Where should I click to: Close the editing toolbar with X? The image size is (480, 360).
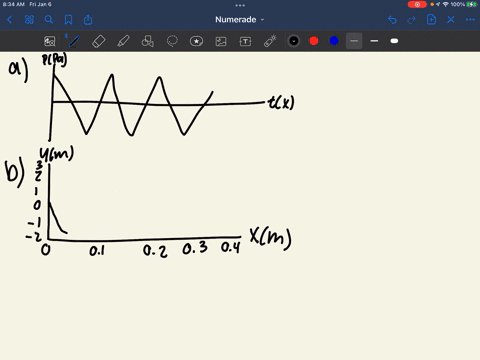pos(451,20)
